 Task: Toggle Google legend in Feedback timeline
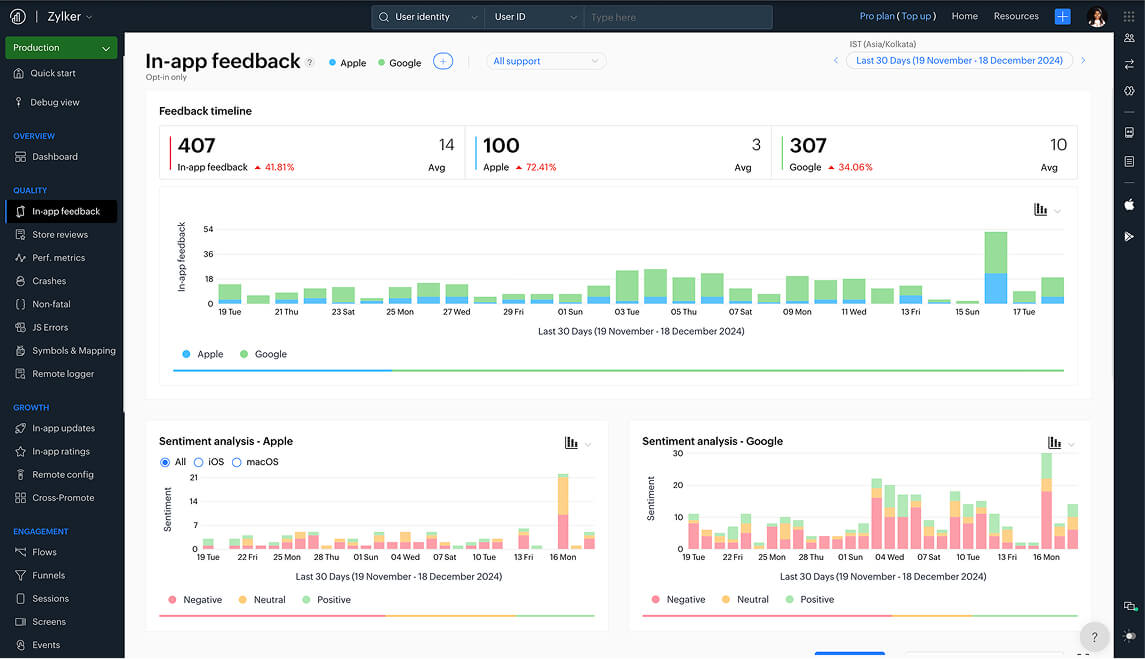(x=264, y=354)
